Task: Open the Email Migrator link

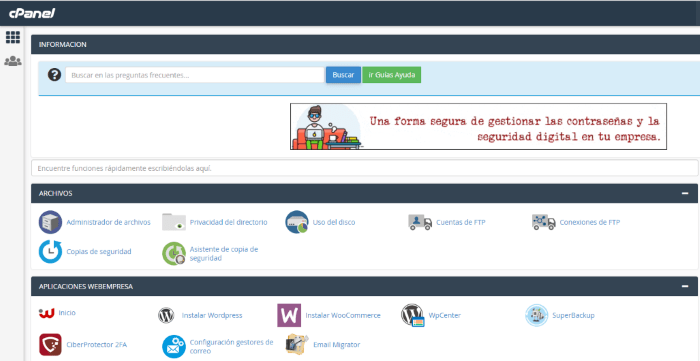Action: pyautogui.click(x=337, y=344)
